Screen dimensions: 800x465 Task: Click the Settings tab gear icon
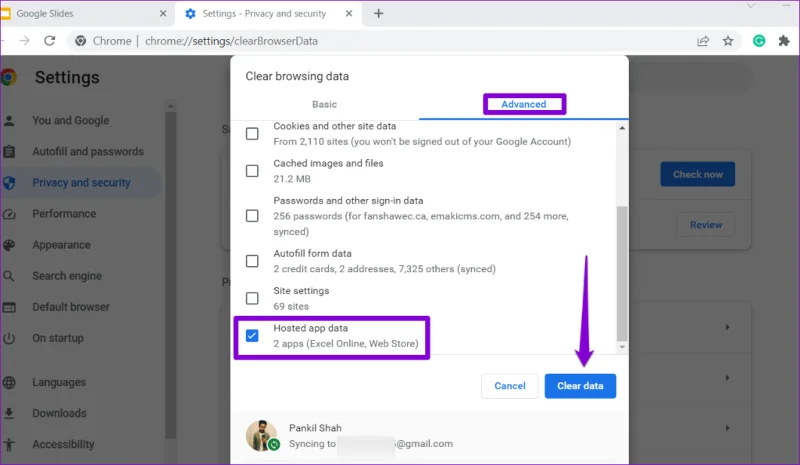pos(190,14)
